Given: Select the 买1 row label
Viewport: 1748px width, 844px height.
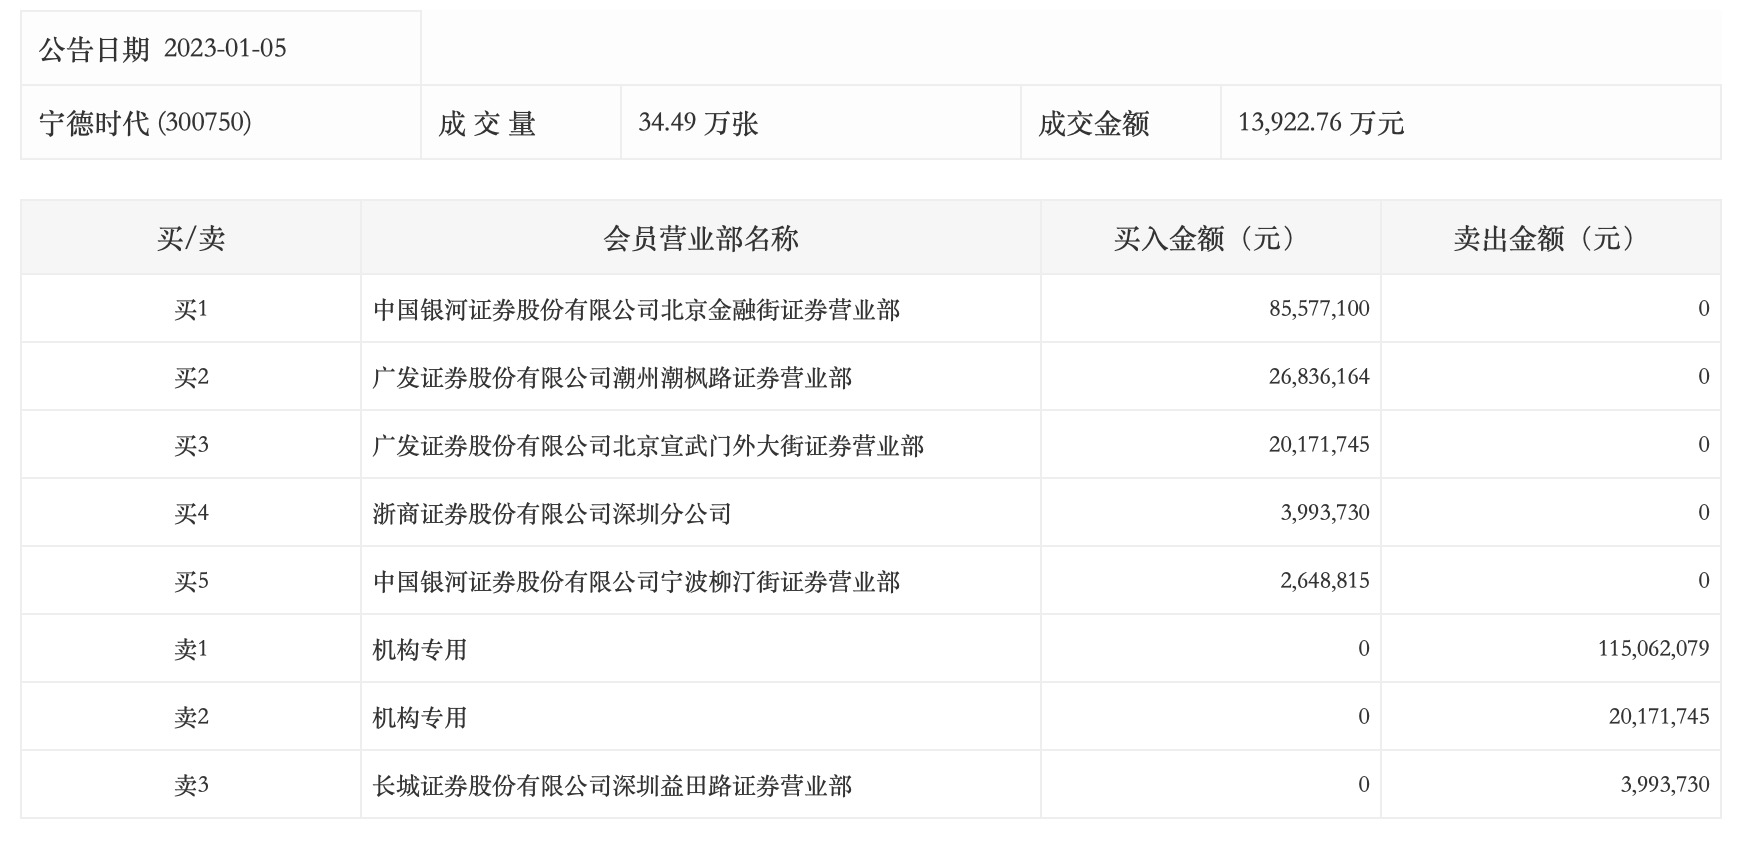Looking at the screenshot, I should click(x=191, y=309).
